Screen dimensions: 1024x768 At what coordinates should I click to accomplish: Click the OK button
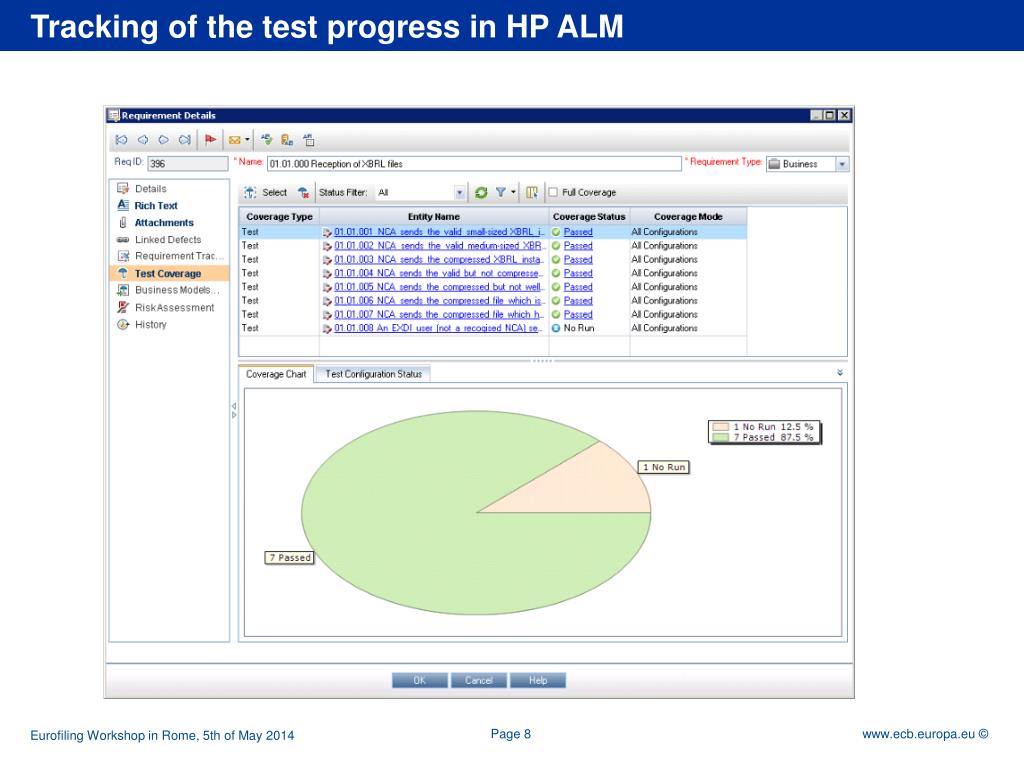pyautogui.click(x=420, y=680)
